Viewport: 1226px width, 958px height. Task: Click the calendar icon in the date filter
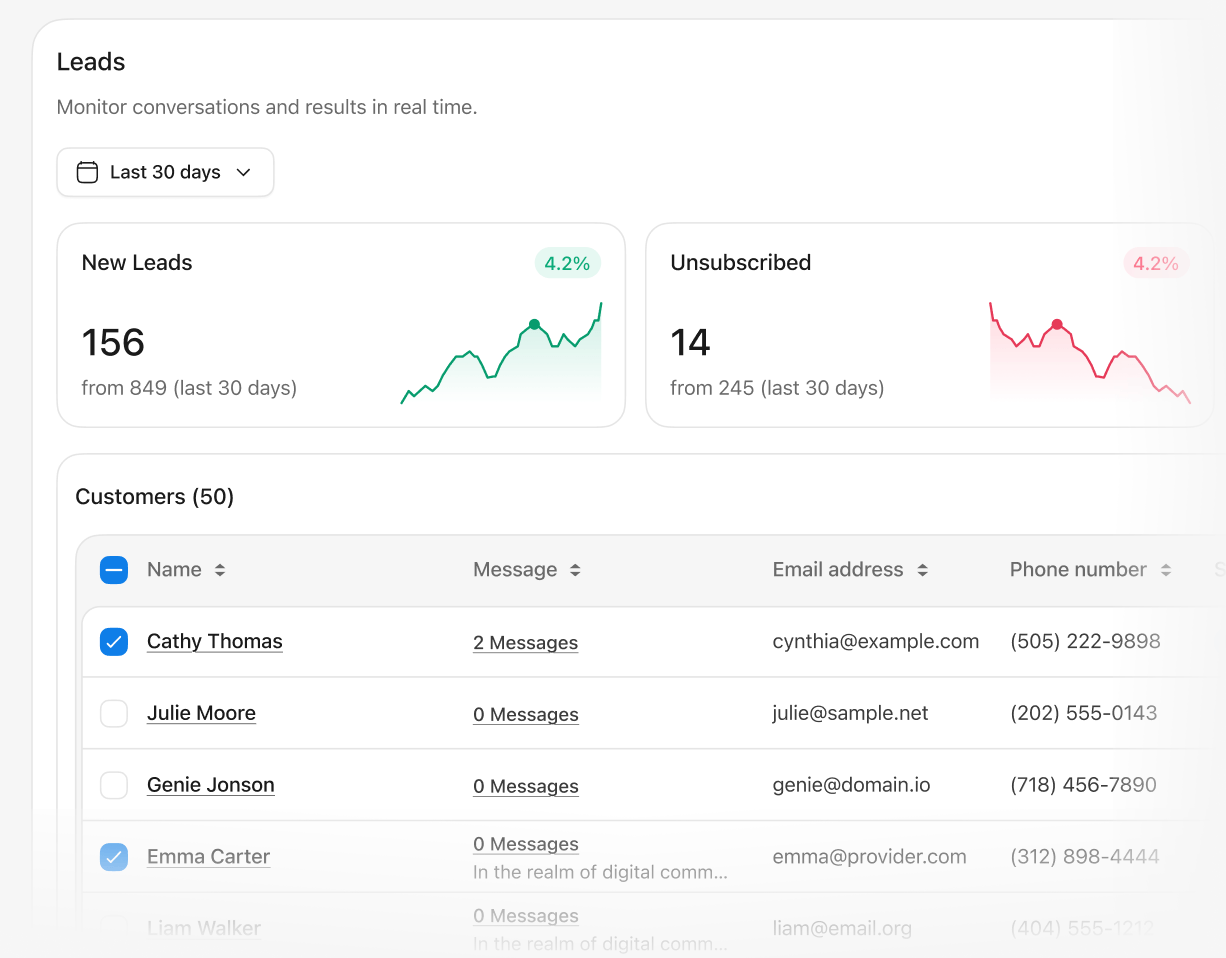(88, 172)
